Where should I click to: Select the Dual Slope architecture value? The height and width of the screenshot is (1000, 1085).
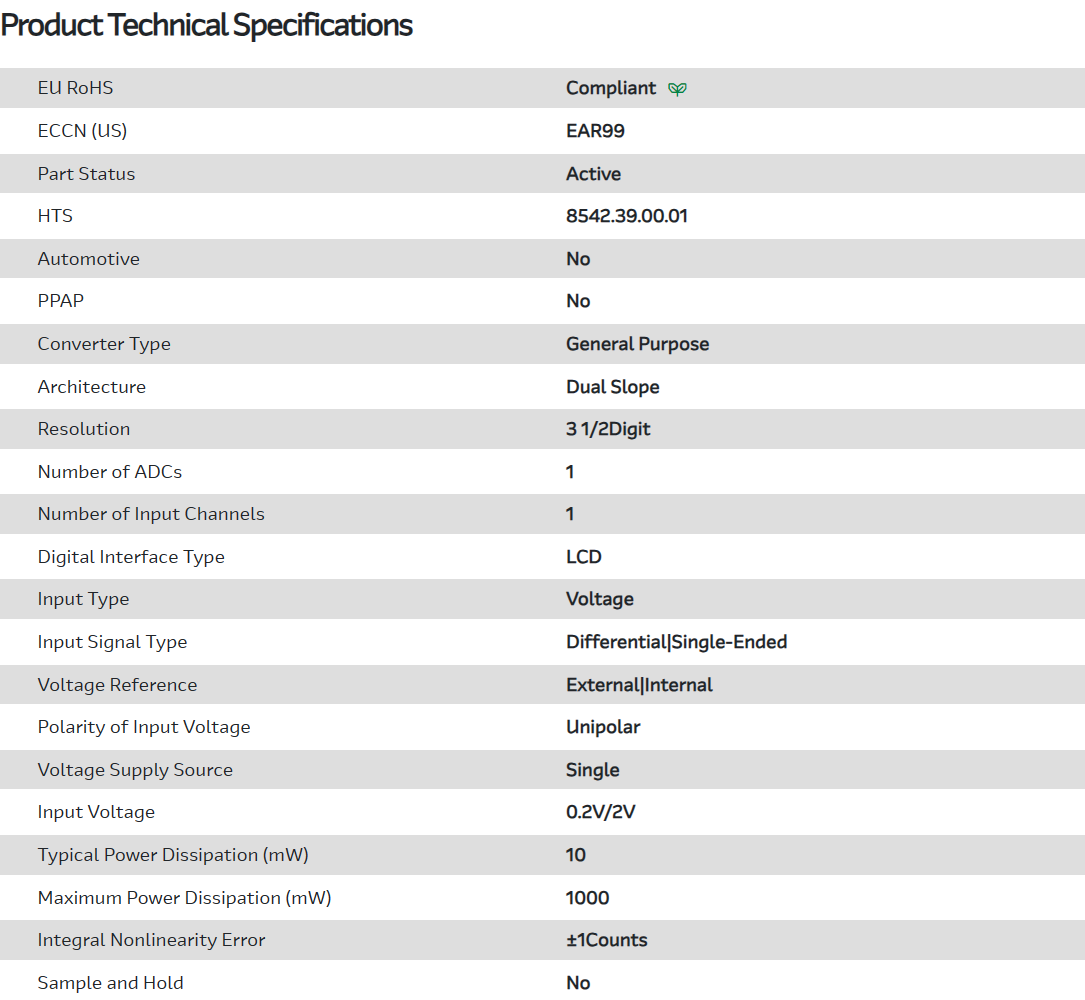tap(612, 387)
